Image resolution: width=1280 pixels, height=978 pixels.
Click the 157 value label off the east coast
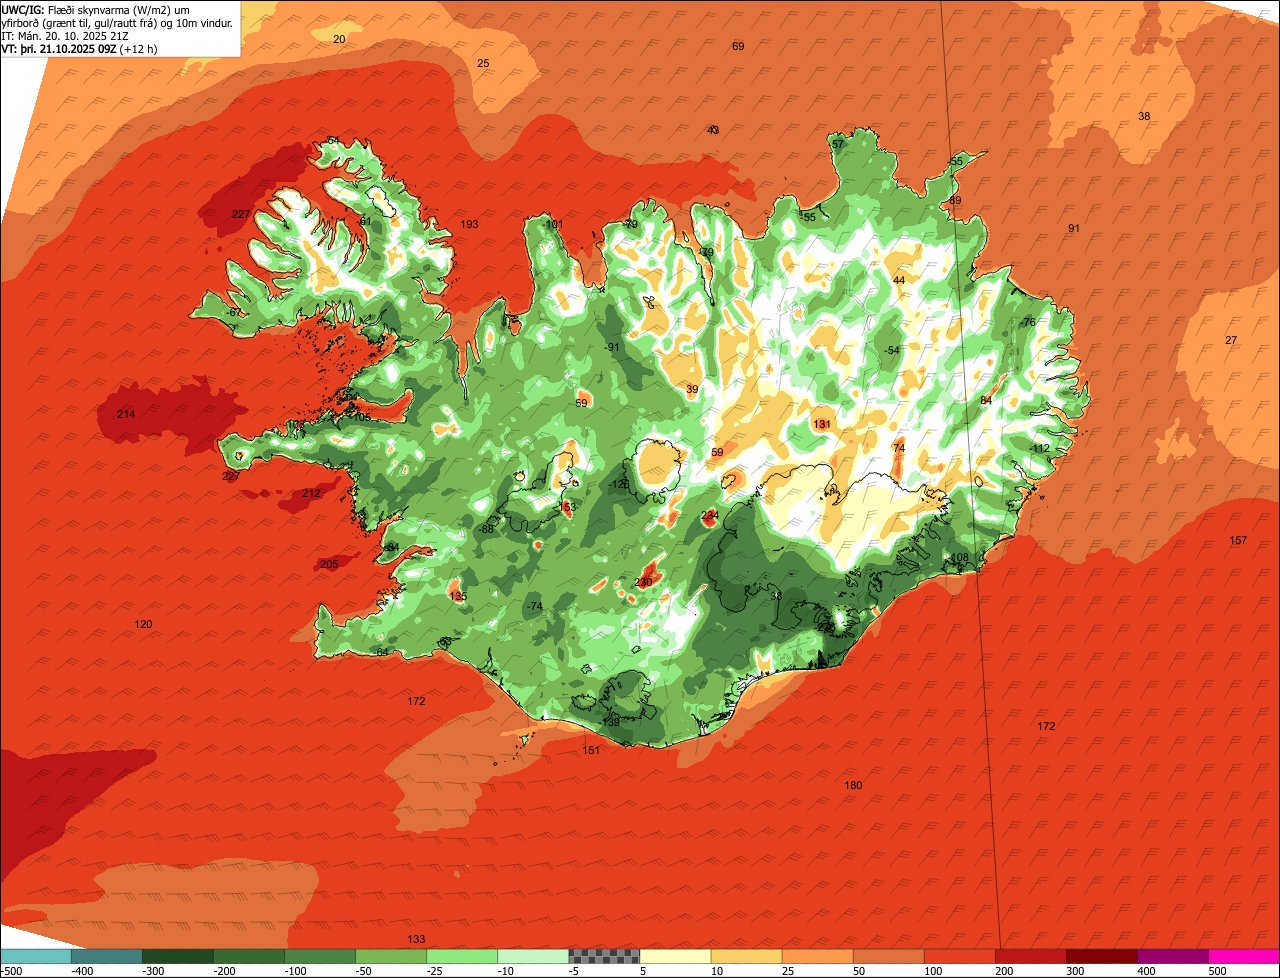pyautogui.click(x=1238, y=540)
